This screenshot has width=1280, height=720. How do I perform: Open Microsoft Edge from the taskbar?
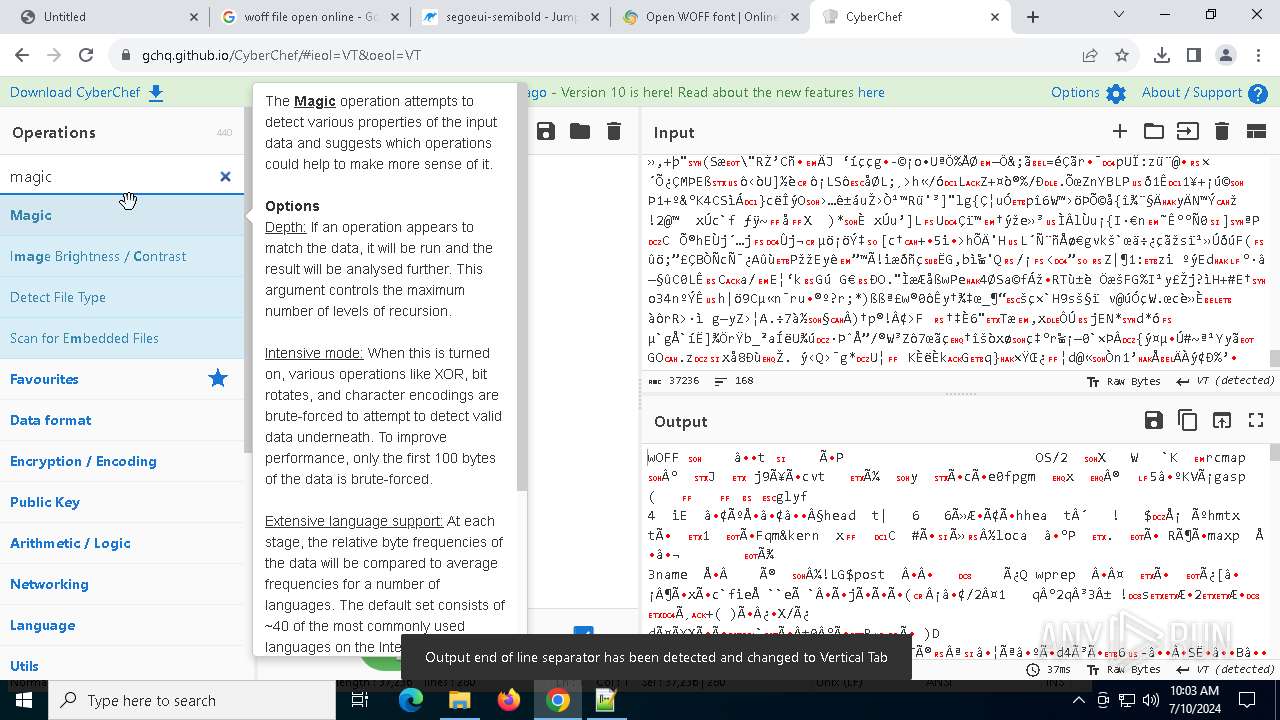coord(411,700)
